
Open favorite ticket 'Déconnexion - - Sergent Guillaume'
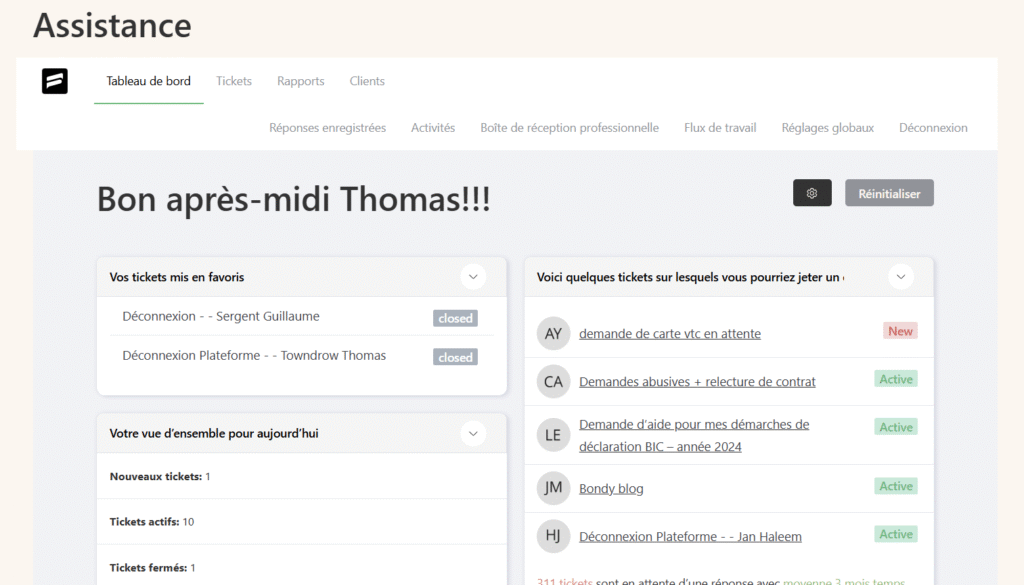(x=221, y=316)
